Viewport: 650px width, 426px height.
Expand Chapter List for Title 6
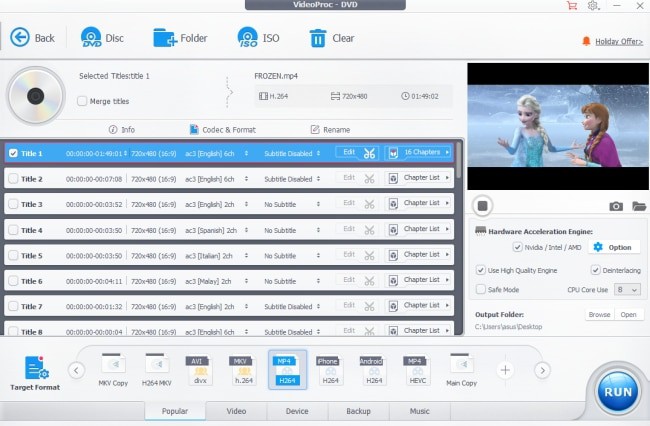coord(418,280)
